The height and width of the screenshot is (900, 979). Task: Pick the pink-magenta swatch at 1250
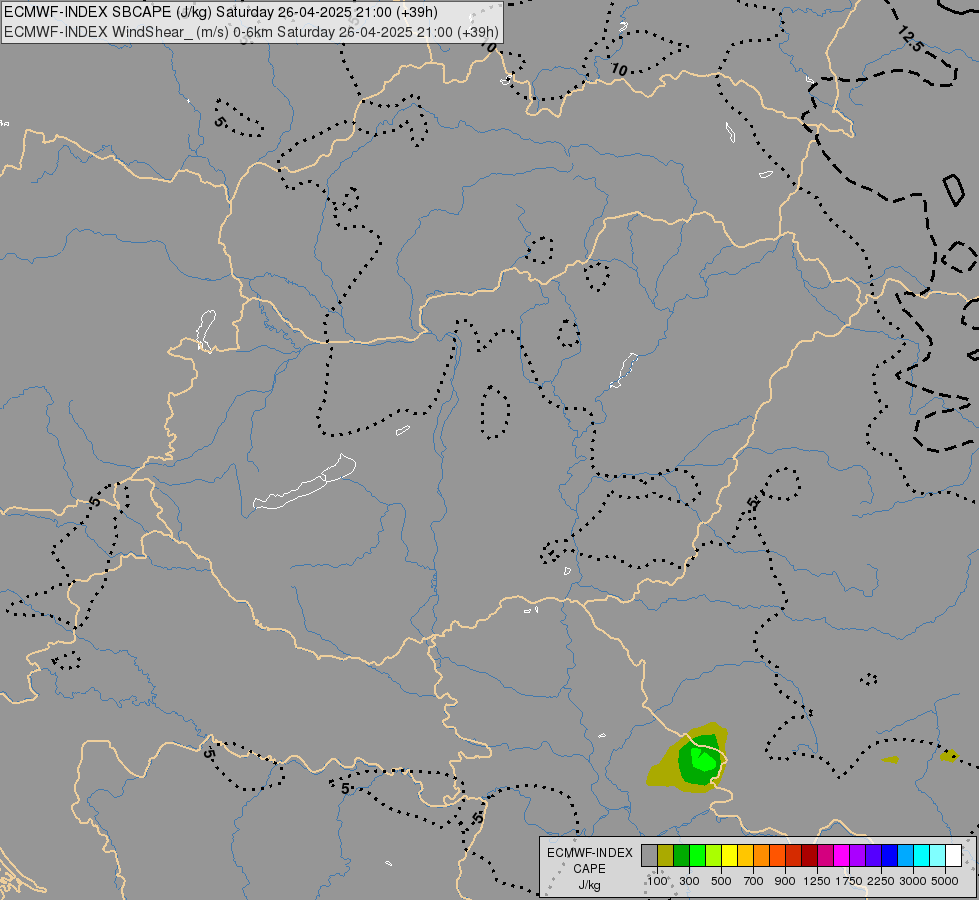tap(825, 856)
